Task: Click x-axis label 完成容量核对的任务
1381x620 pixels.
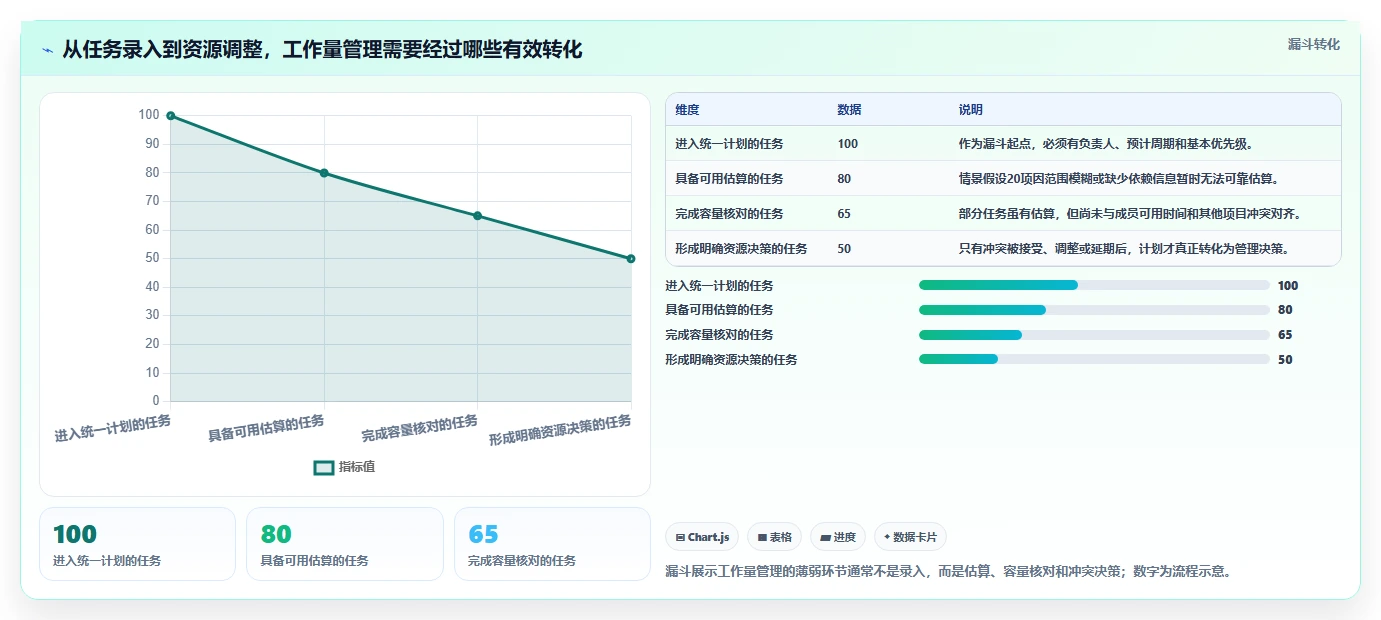Action: (420, 428)
